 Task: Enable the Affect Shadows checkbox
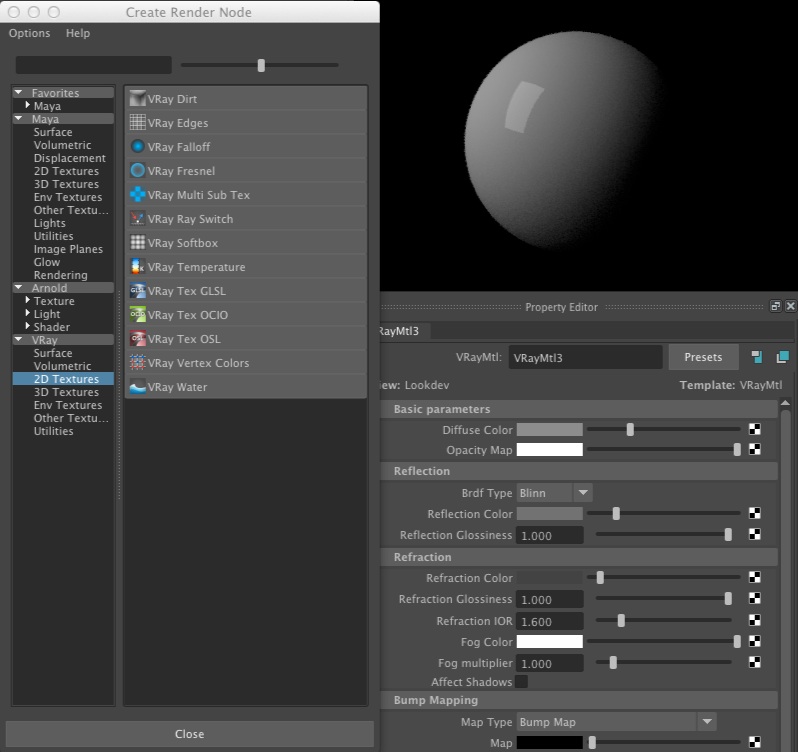click(x=522, y=681)
